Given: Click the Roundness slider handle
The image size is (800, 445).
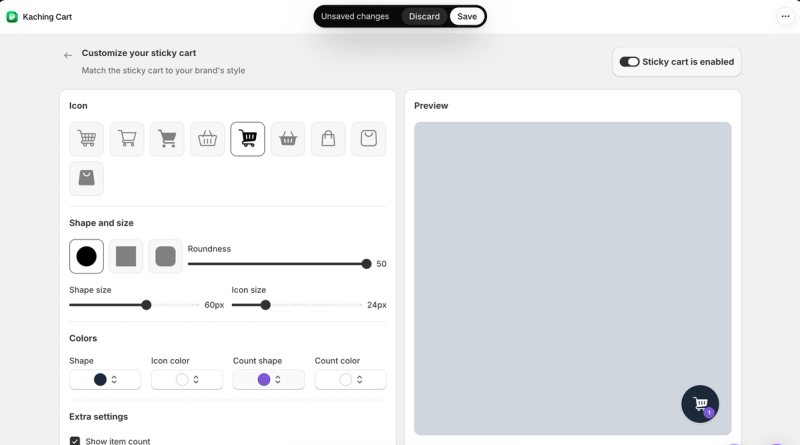Looking at the screenshot, I should (x=366, y=264).
